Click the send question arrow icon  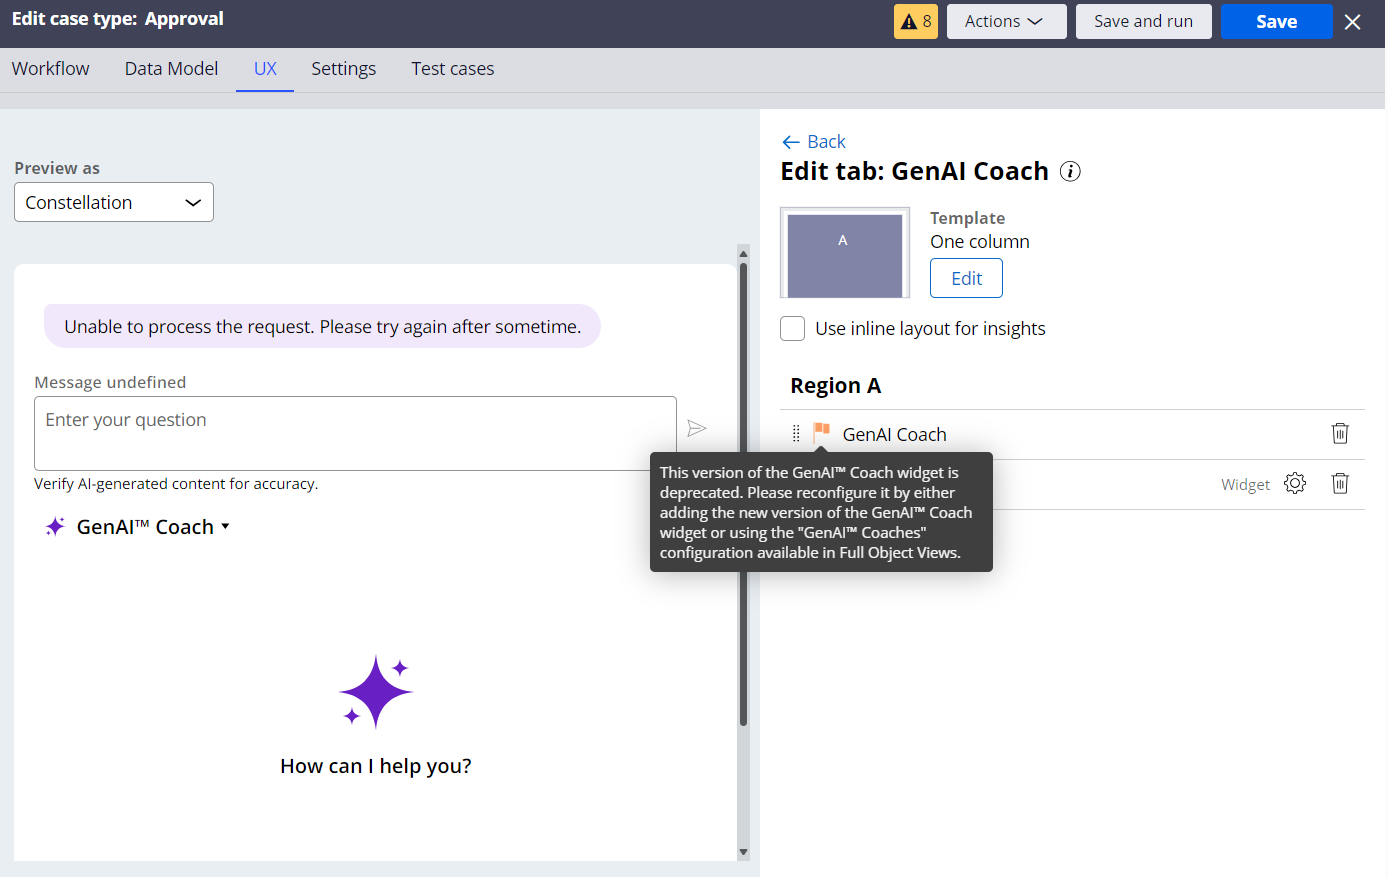click(x=697, y=428)
